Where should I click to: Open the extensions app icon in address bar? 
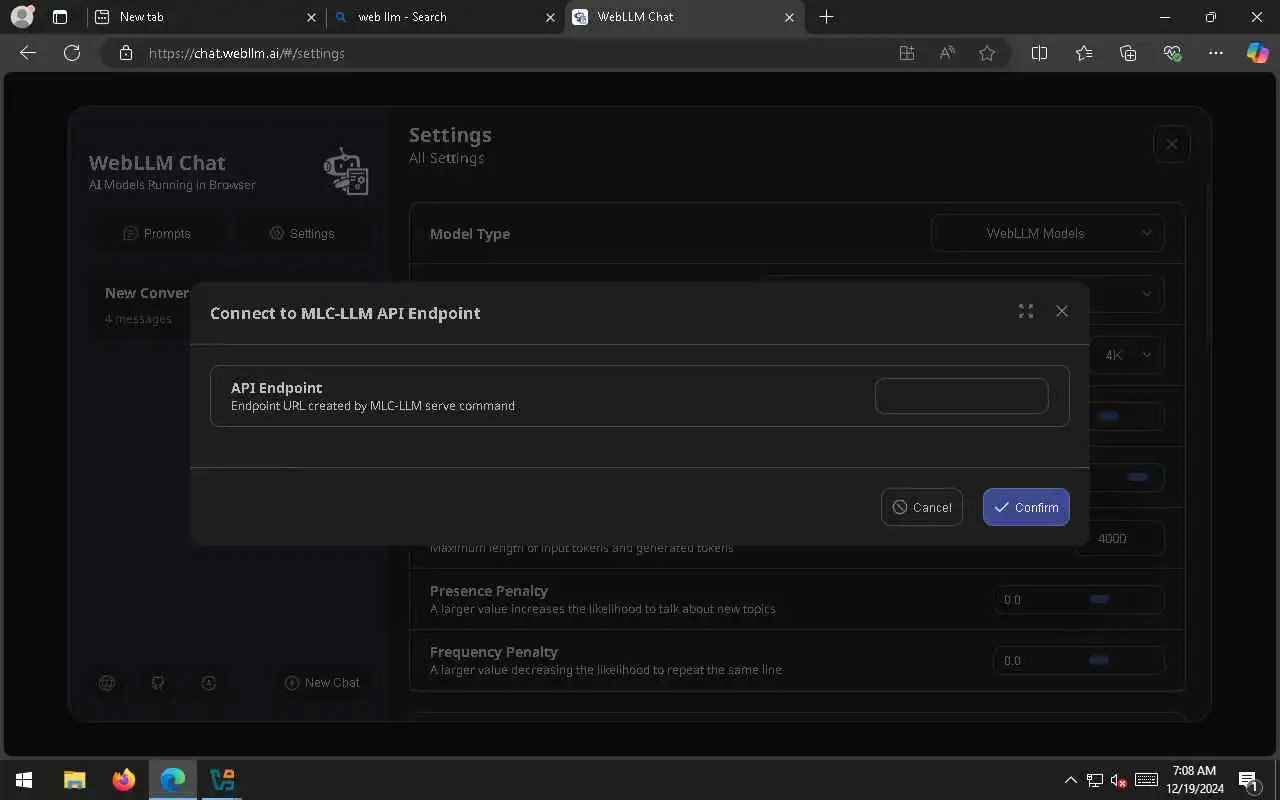coord(907,53)
